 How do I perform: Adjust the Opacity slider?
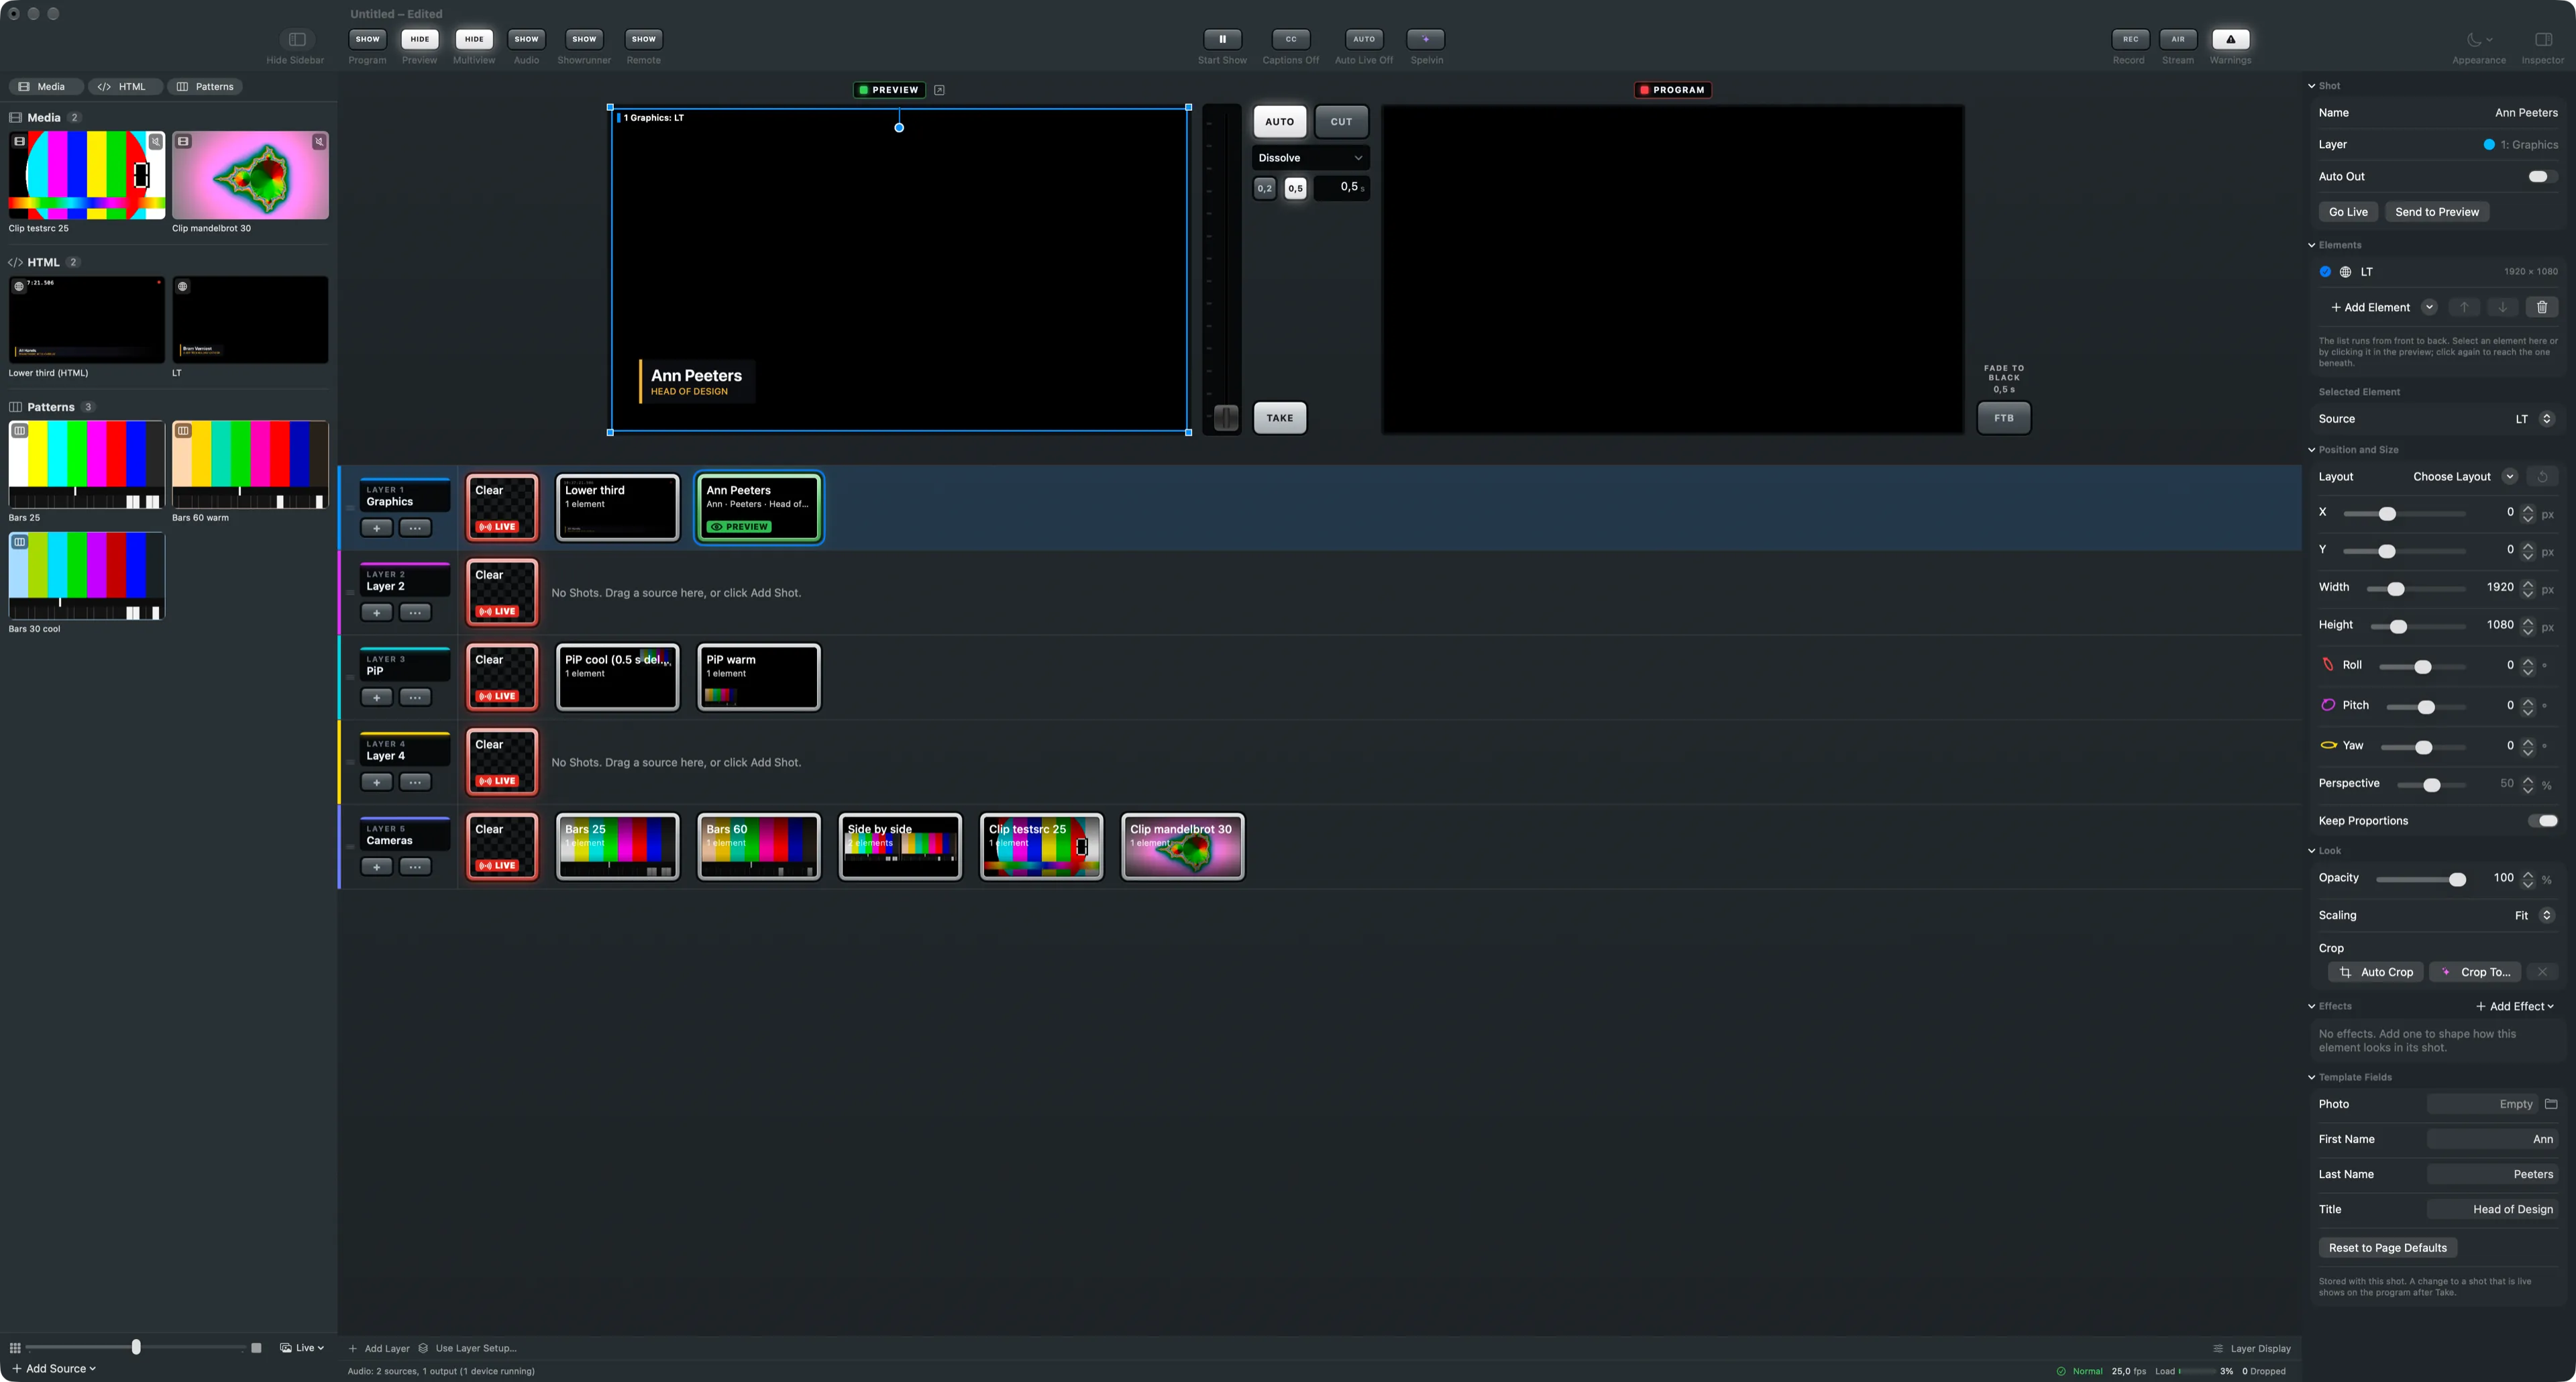(2420, 880)
